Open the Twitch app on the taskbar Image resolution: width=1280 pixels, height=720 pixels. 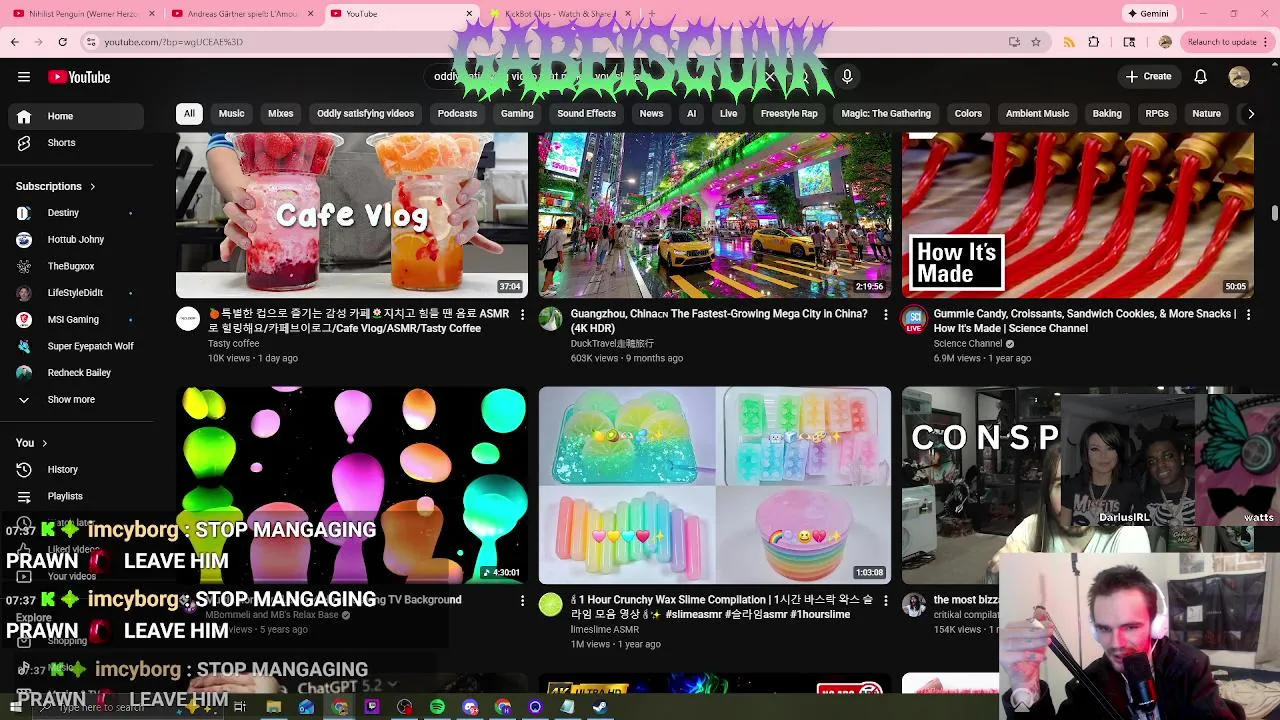[372, 707]
